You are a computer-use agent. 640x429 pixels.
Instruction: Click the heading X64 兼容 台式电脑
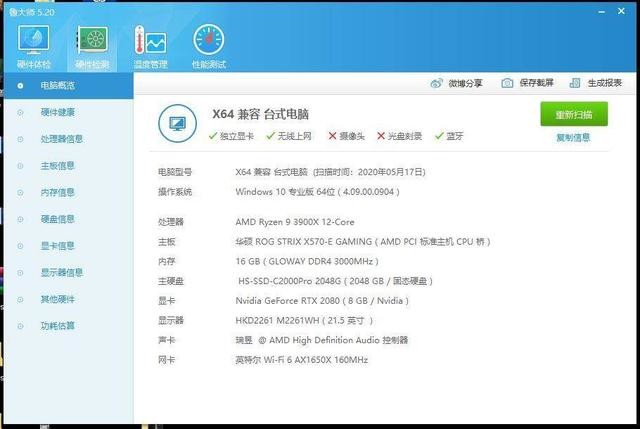coord(260,114)
